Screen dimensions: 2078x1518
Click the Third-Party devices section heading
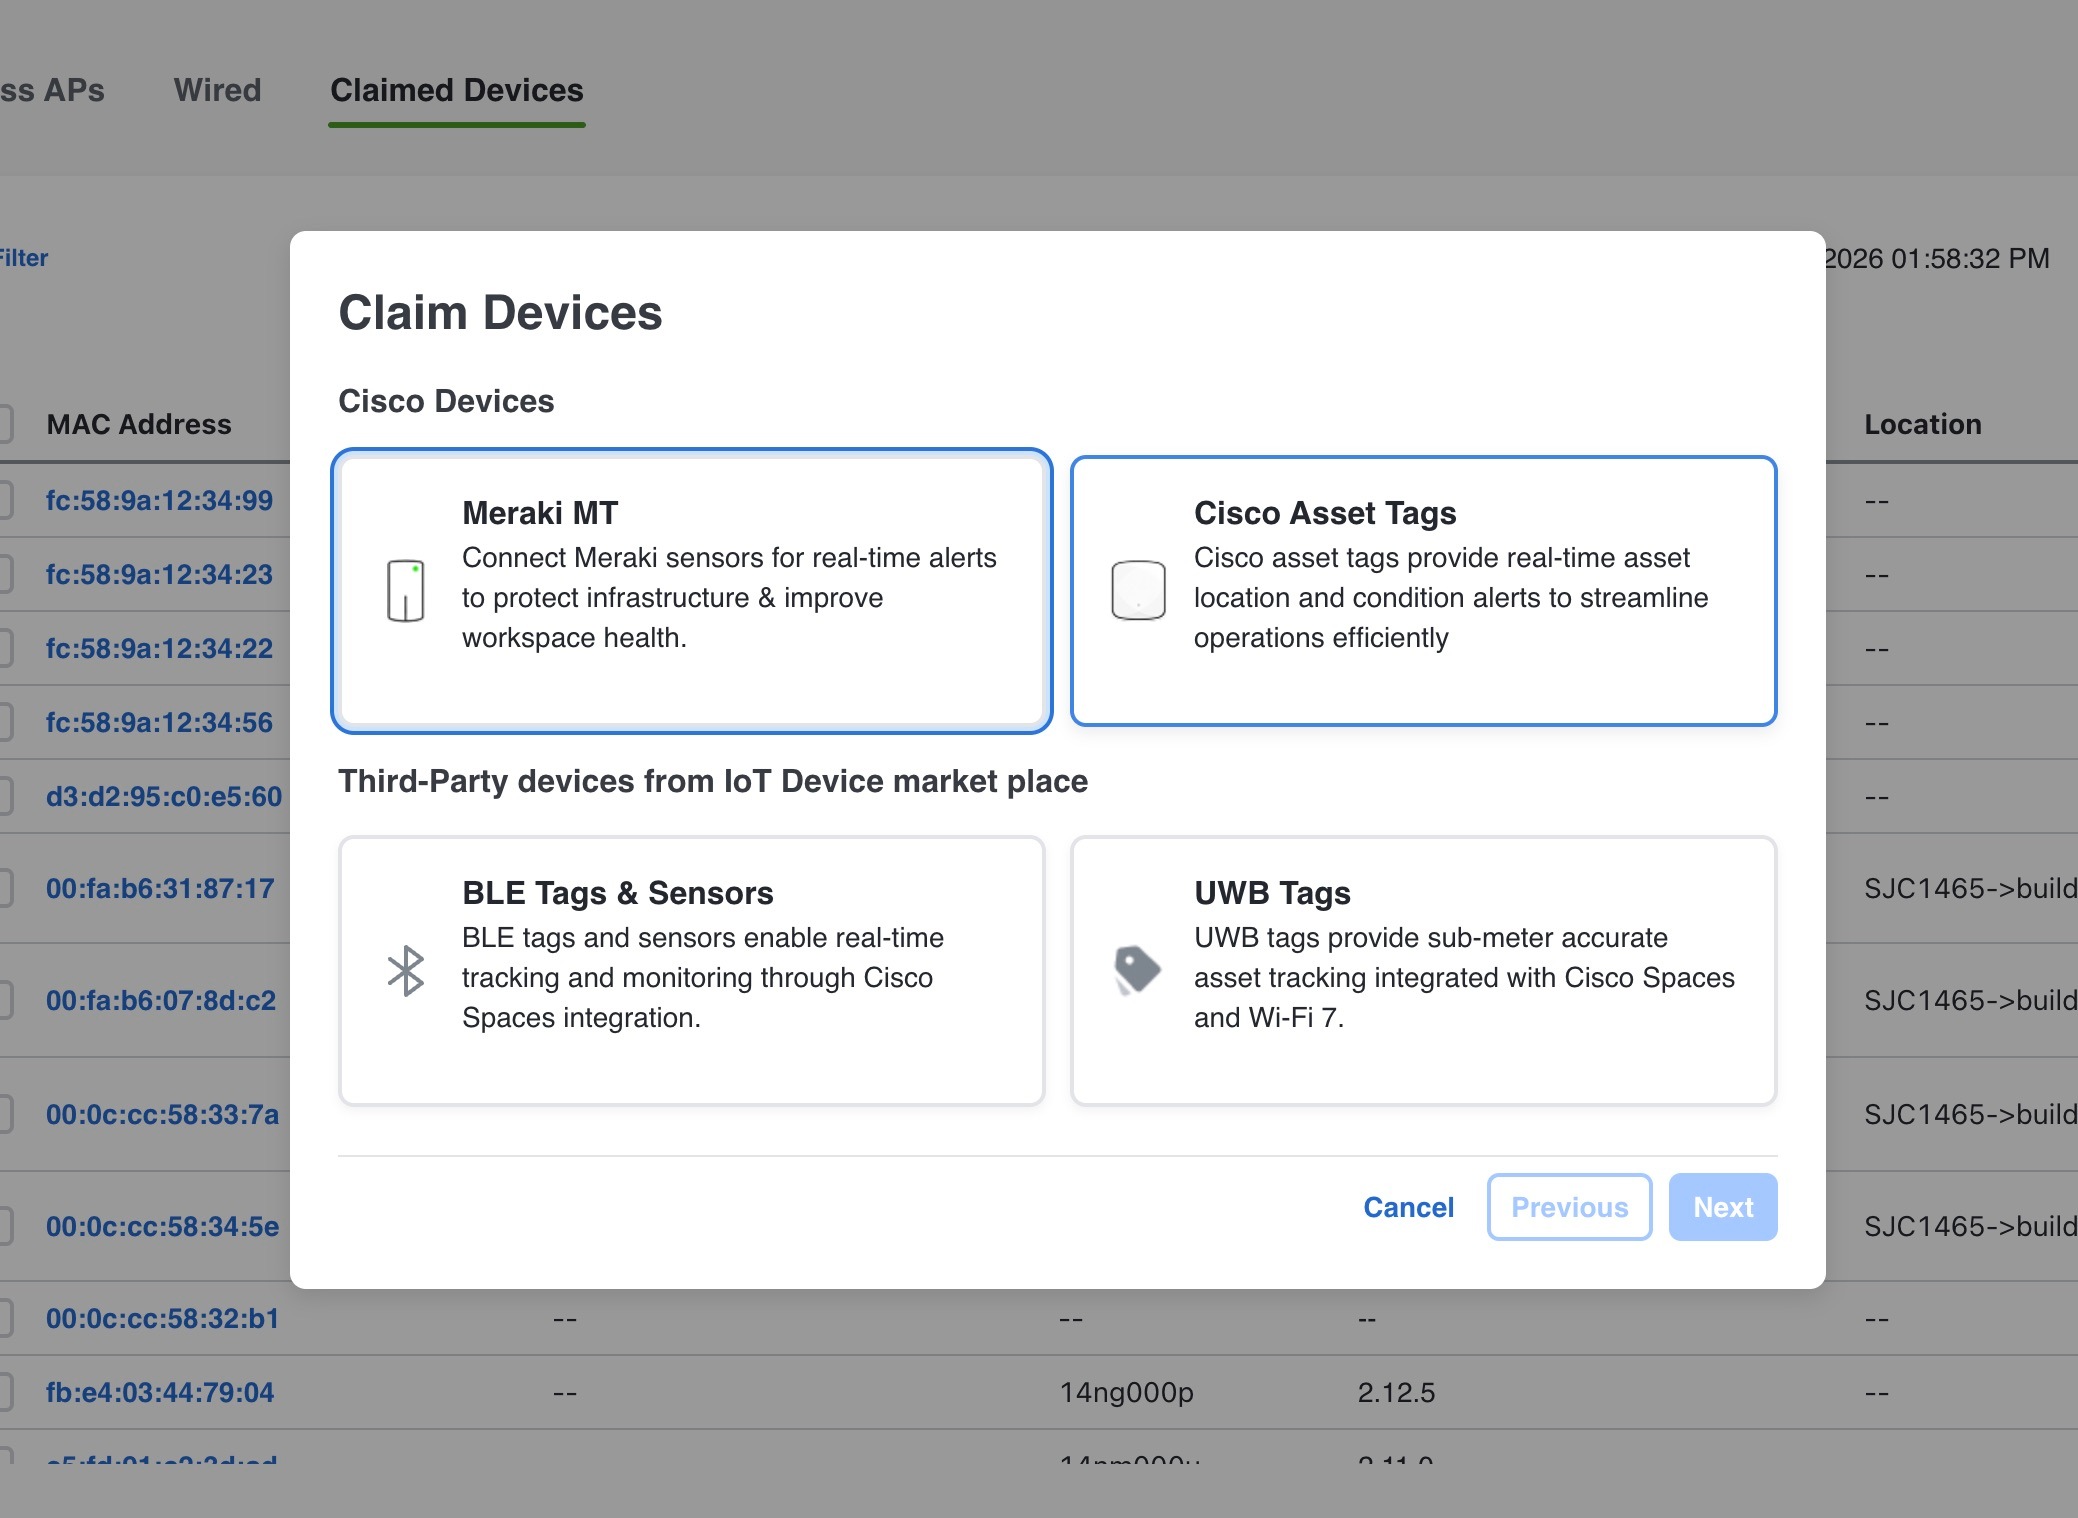713,781
